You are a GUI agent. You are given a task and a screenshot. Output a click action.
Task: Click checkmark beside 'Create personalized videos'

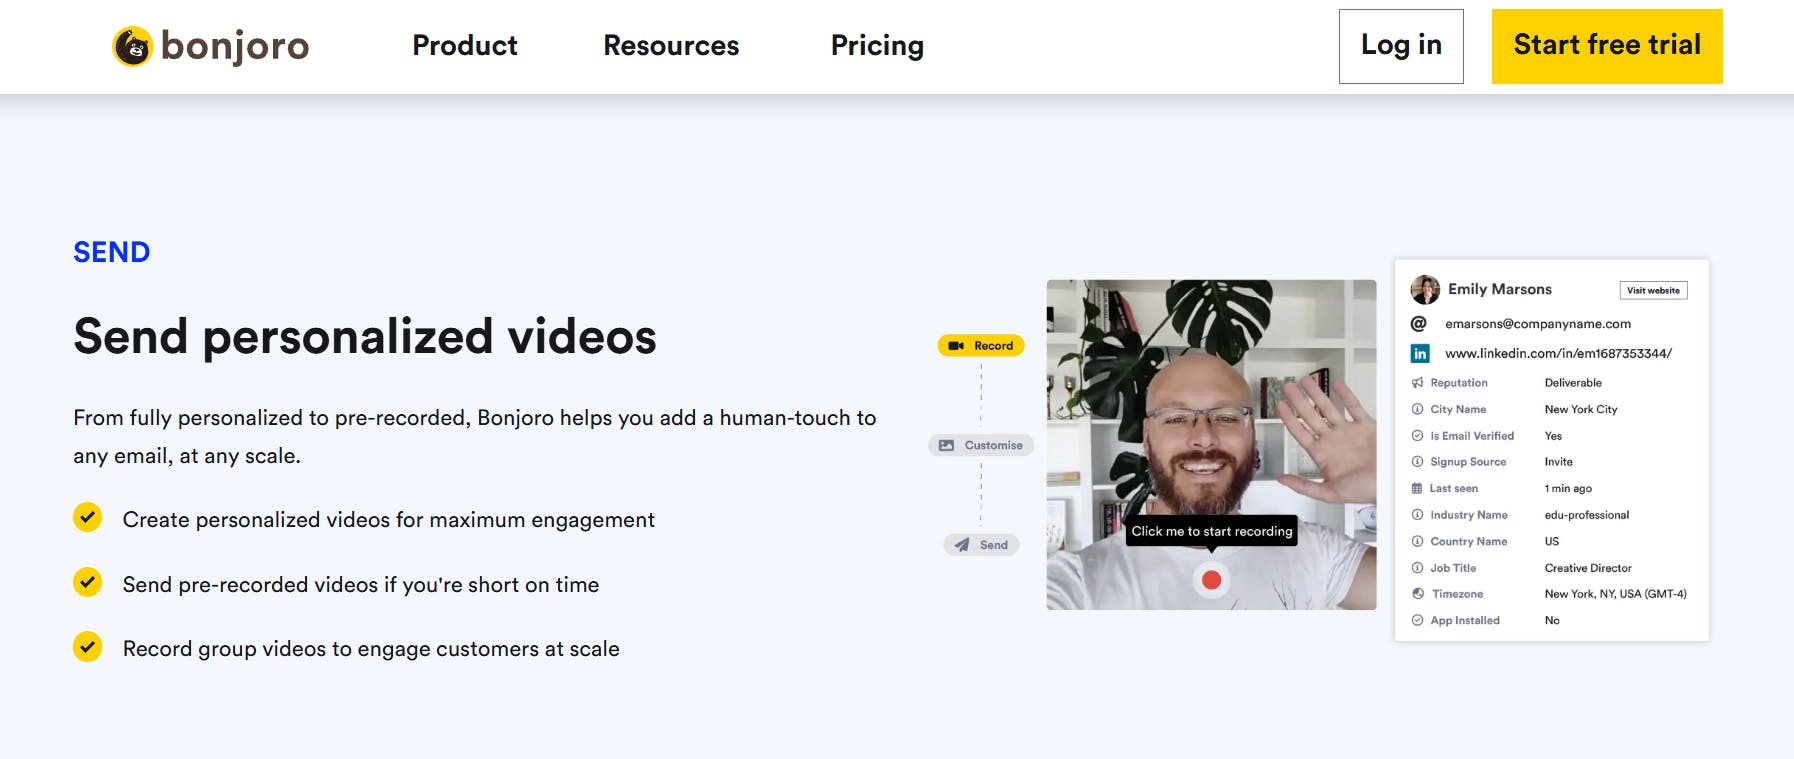88,517
